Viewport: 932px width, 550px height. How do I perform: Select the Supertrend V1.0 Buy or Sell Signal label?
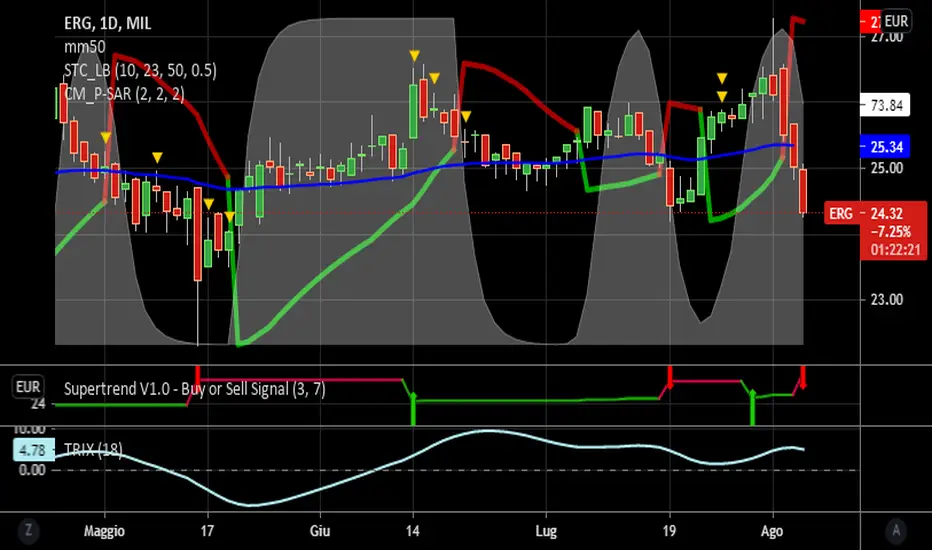pos(195,389)
